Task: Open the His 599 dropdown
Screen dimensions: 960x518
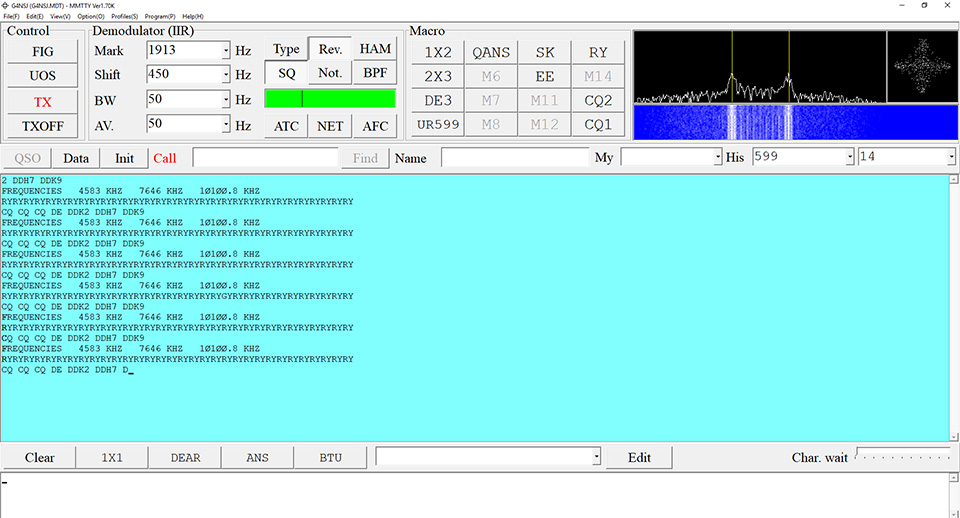Action: click(x=850, y=157)
